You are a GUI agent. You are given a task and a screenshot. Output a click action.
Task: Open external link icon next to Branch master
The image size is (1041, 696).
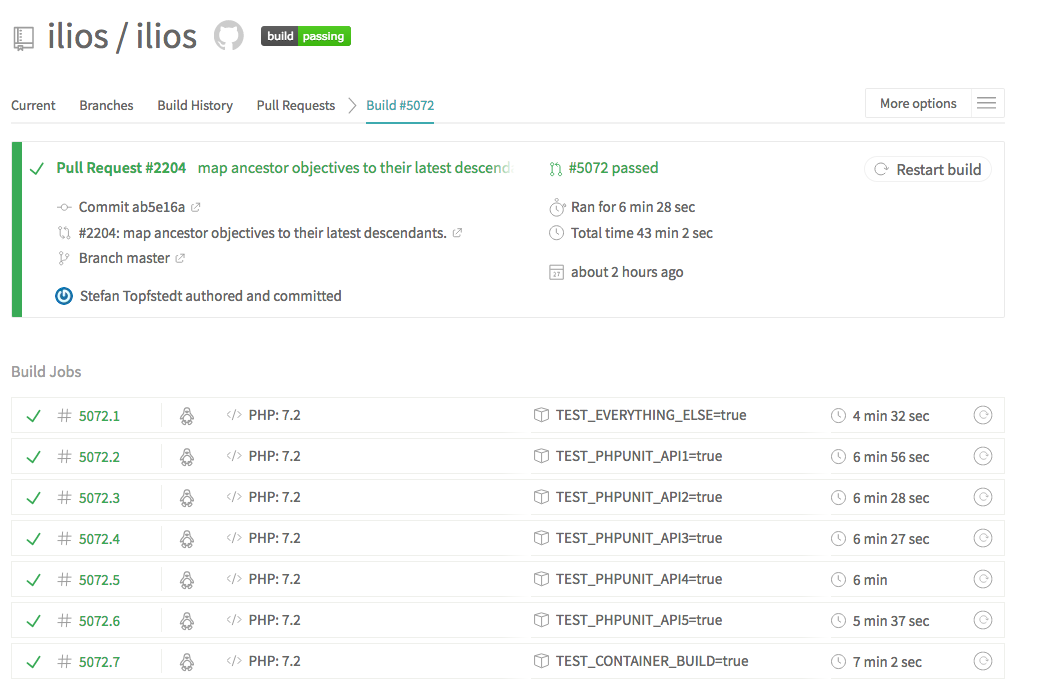pyautogui.click(x=180, y=258)
